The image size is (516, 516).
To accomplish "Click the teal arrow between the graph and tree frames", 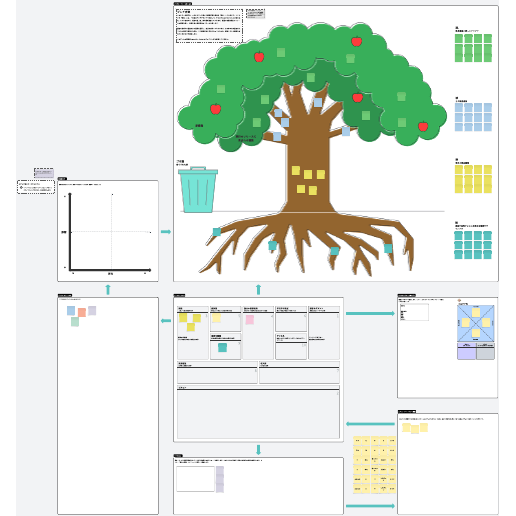I will coord(166,232).
